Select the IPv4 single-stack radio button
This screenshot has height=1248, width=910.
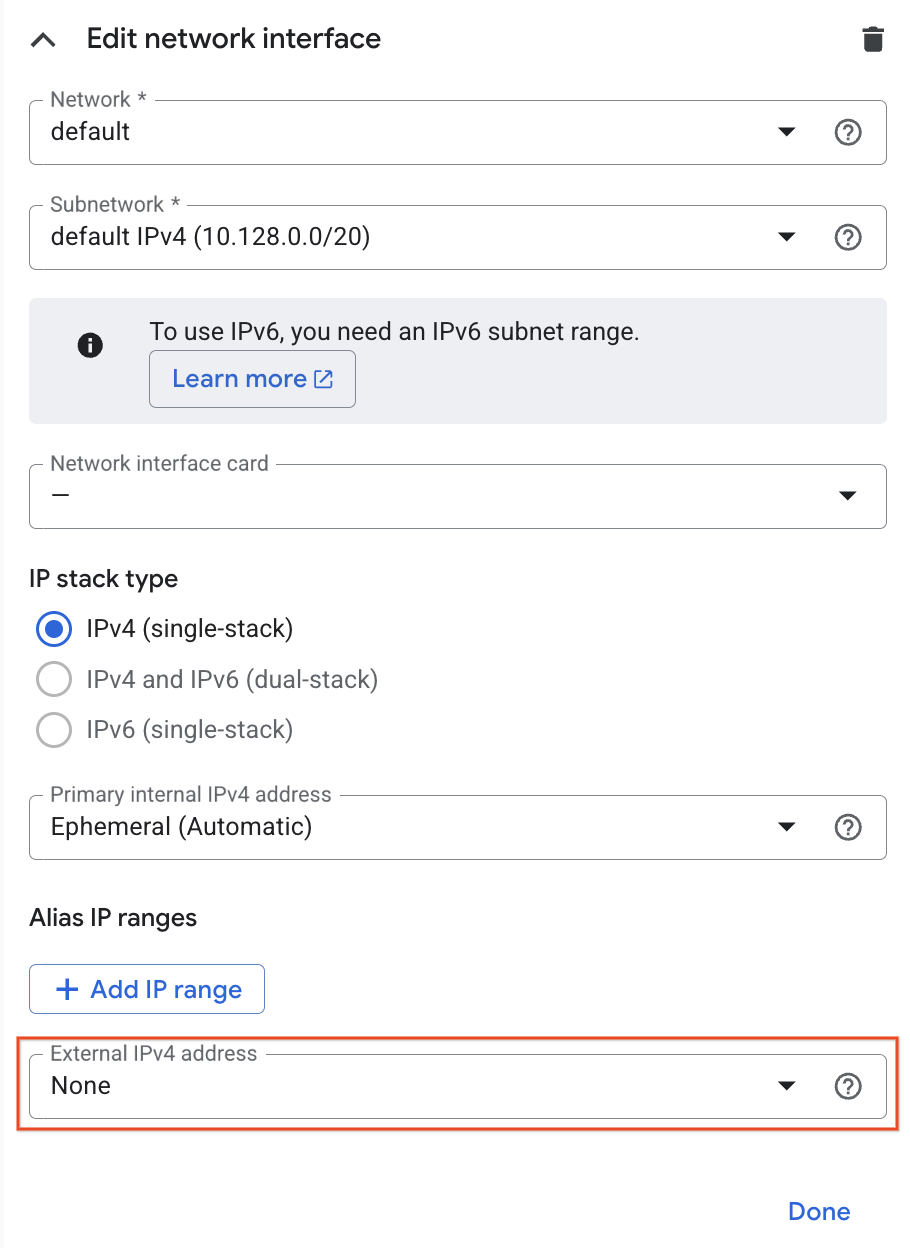[x=53, y=629]
